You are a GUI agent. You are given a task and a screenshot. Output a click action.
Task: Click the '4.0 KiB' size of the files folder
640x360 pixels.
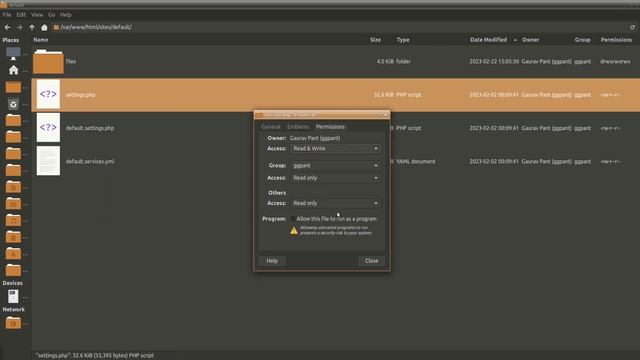(385, 62)
